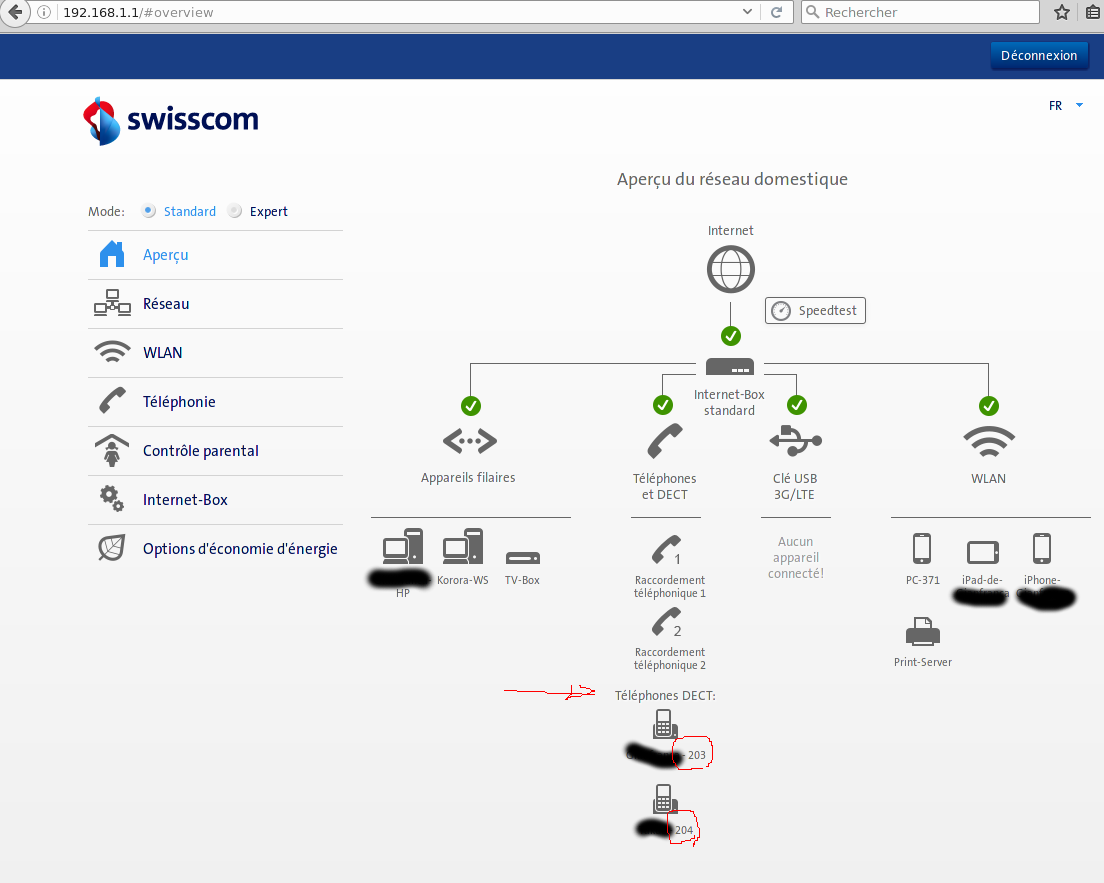1104x883 pixels.
Task: Click inside the Rechercher search field
Action: tap(920, 12)
